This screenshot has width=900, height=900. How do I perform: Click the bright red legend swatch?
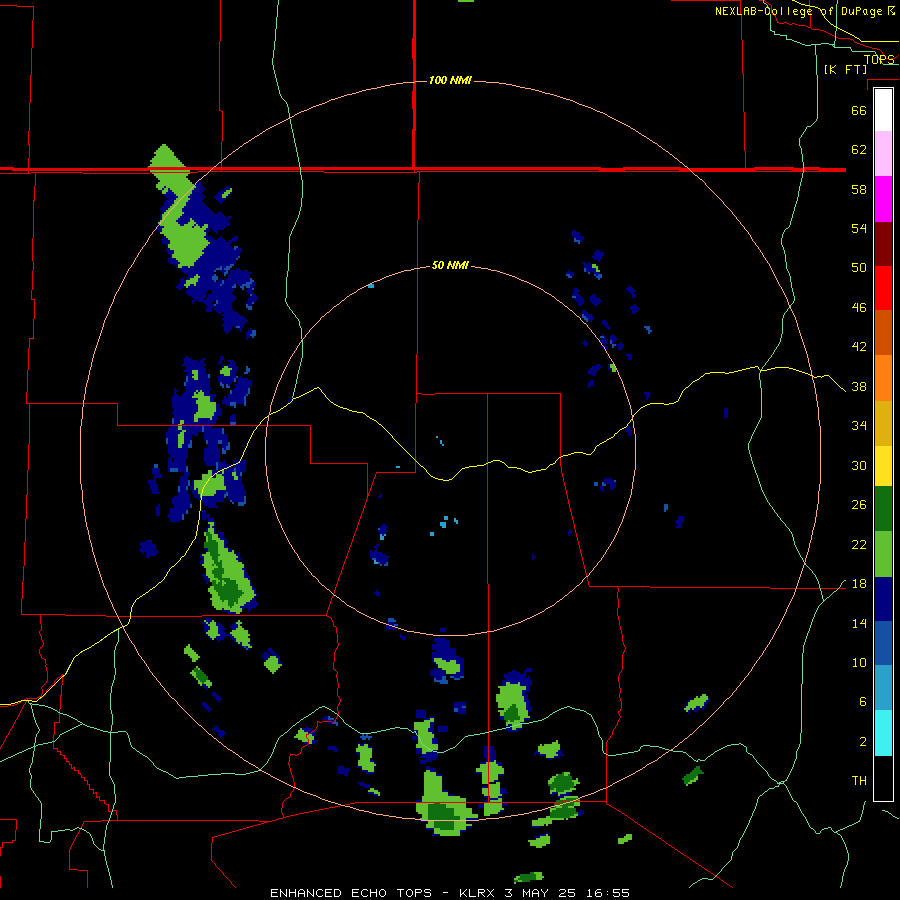click(x=883, y=288)
